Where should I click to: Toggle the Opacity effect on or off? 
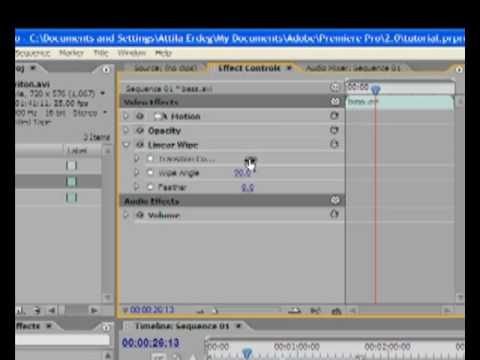click(140, 130)
